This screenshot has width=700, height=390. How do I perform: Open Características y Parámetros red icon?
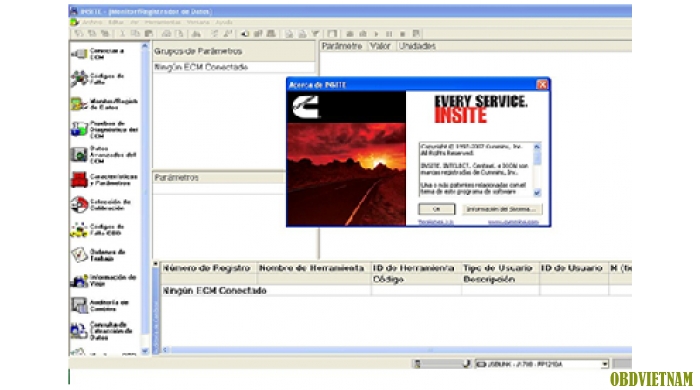tap(79, 180)
